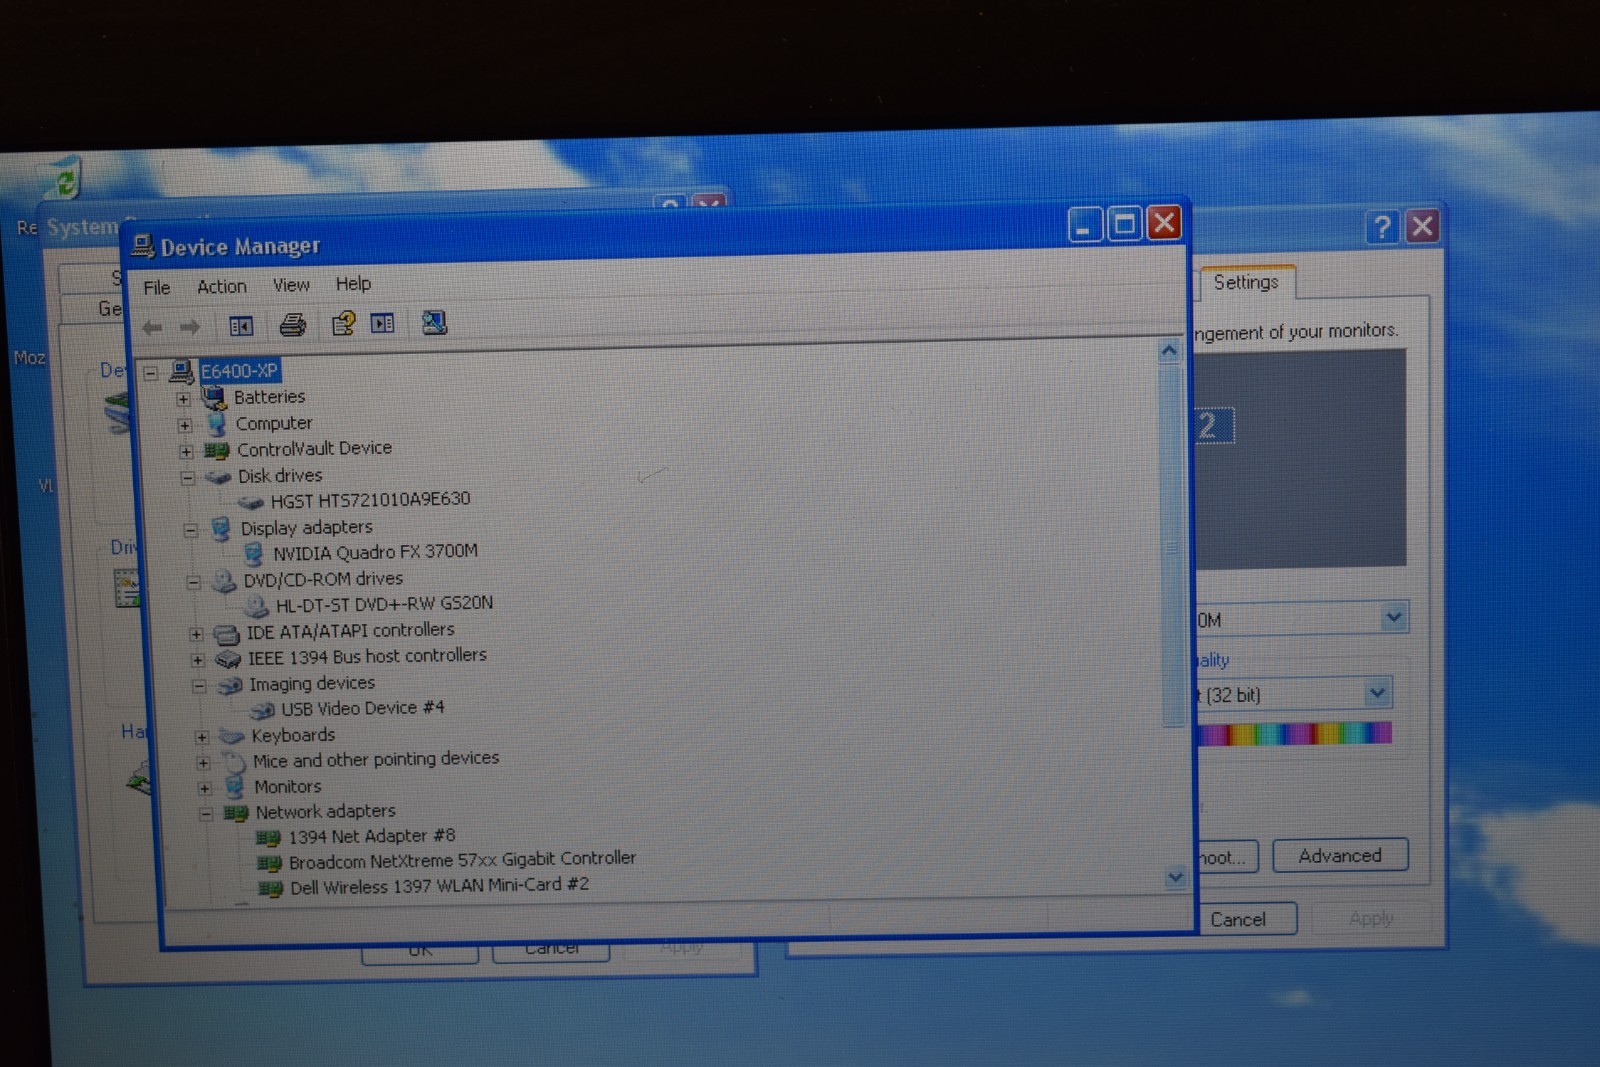Click help question mark in Display Properties
The image size is (1600, 1067).
[1382, 227]
